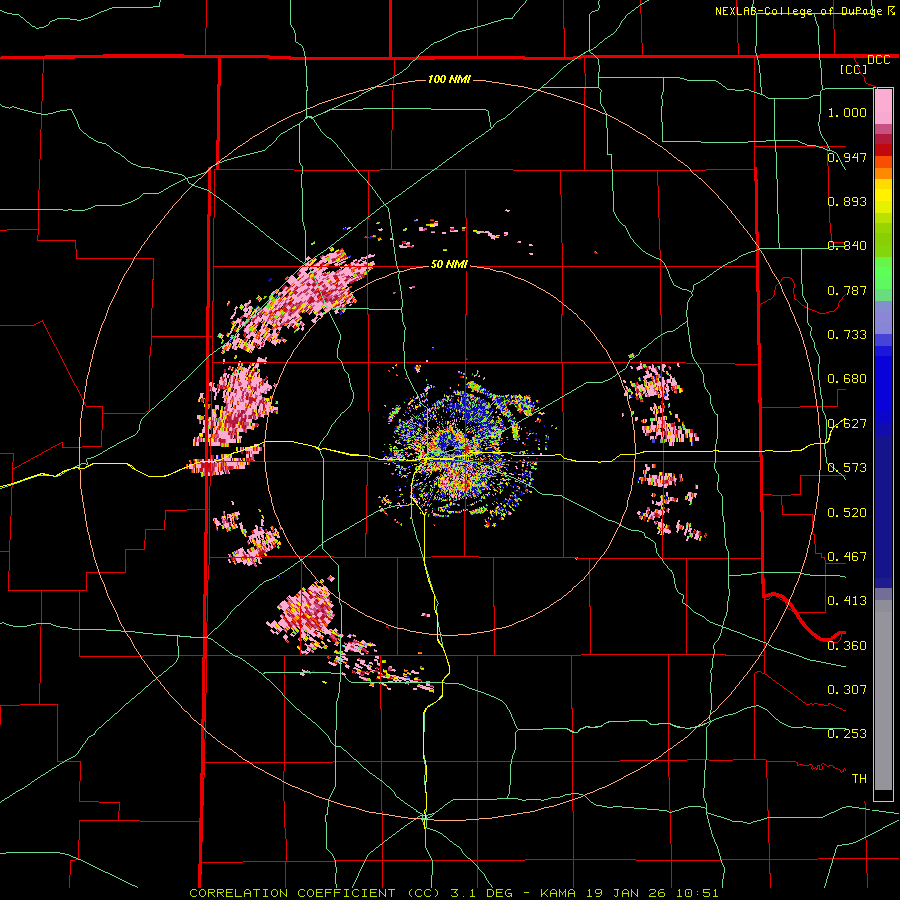
Task: Click the "KAMA" radar site identifier
Action: click(x=558, y=893)
